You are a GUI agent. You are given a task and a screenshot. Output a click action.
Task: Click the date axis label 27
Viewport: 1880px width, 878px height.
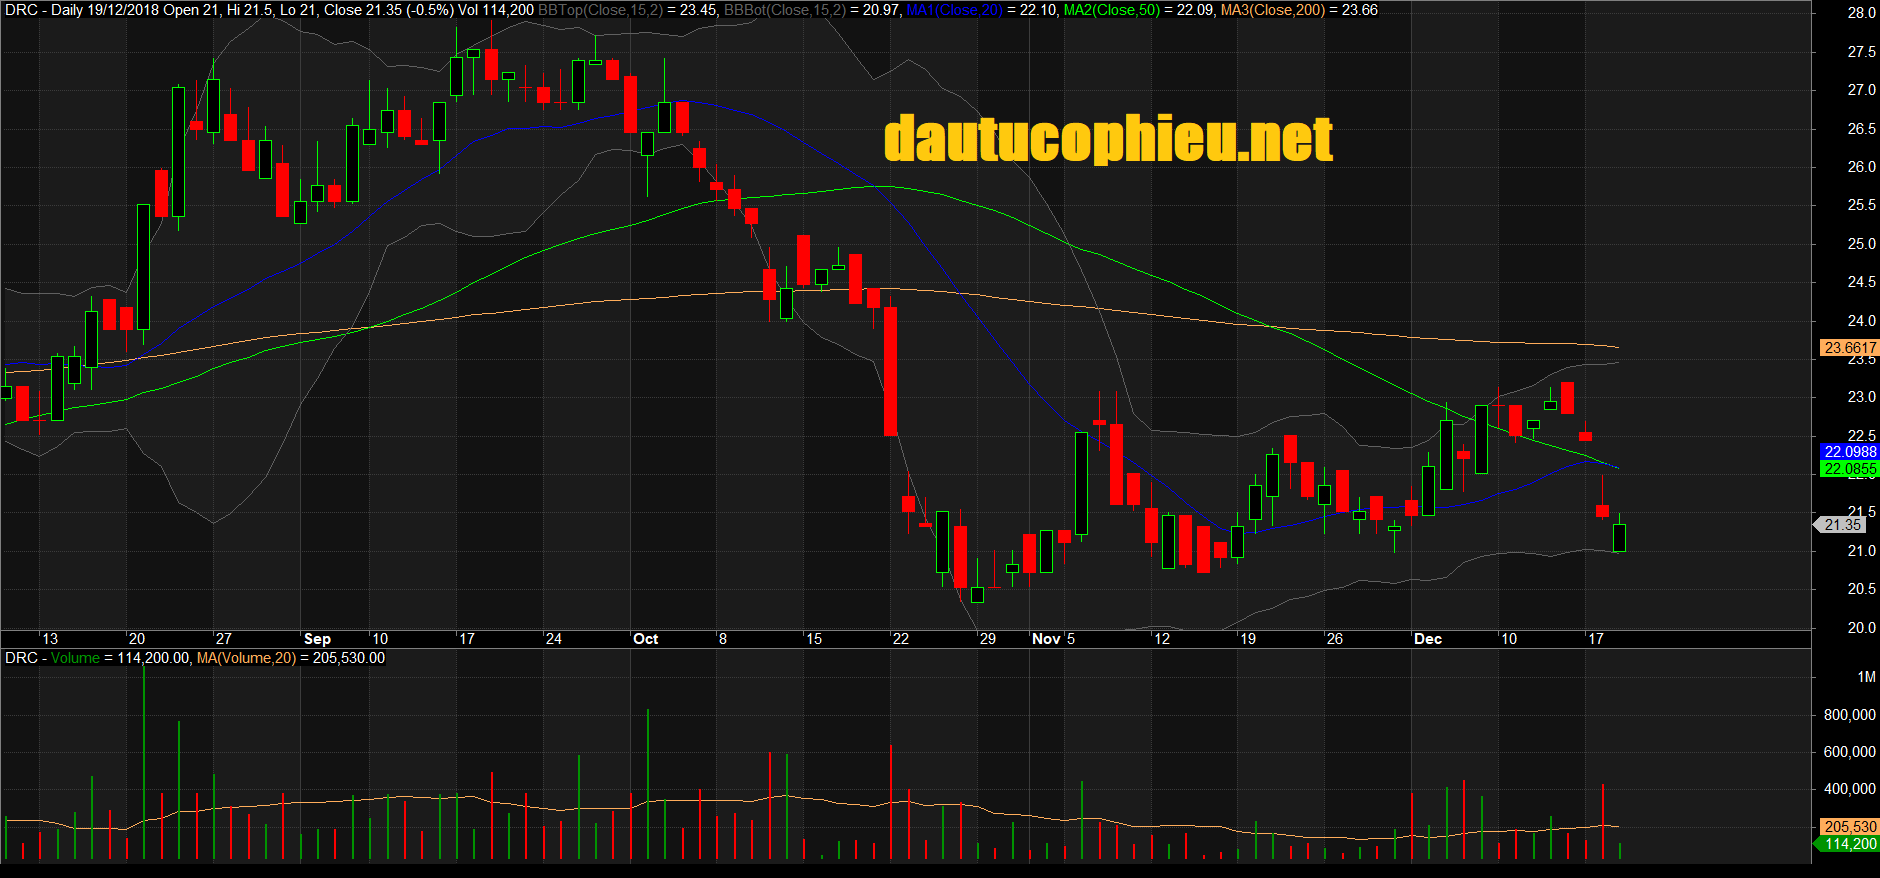click(223, 639)
